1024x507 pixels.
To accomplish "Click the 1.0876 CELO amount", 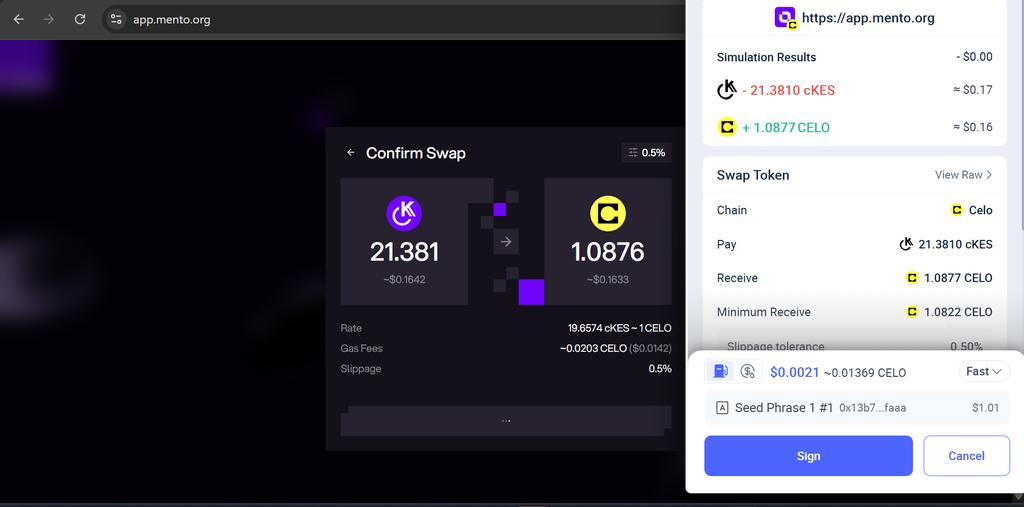I will (x=608, y=252).
